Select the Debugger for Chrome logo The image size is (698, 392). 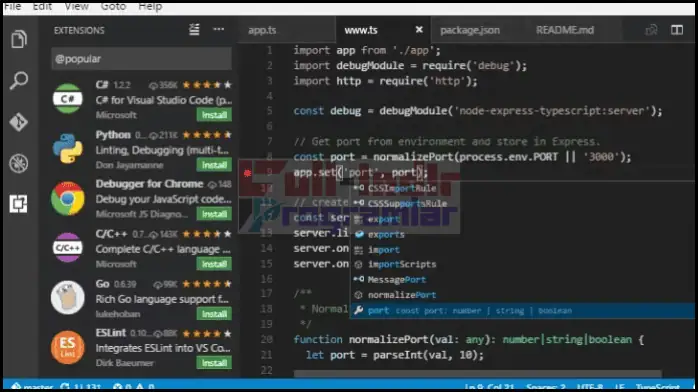pos(68,198)
